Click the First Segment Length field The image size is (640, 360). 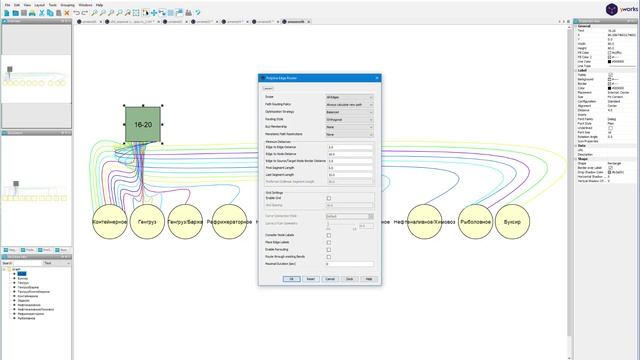(x=350, y=168)
